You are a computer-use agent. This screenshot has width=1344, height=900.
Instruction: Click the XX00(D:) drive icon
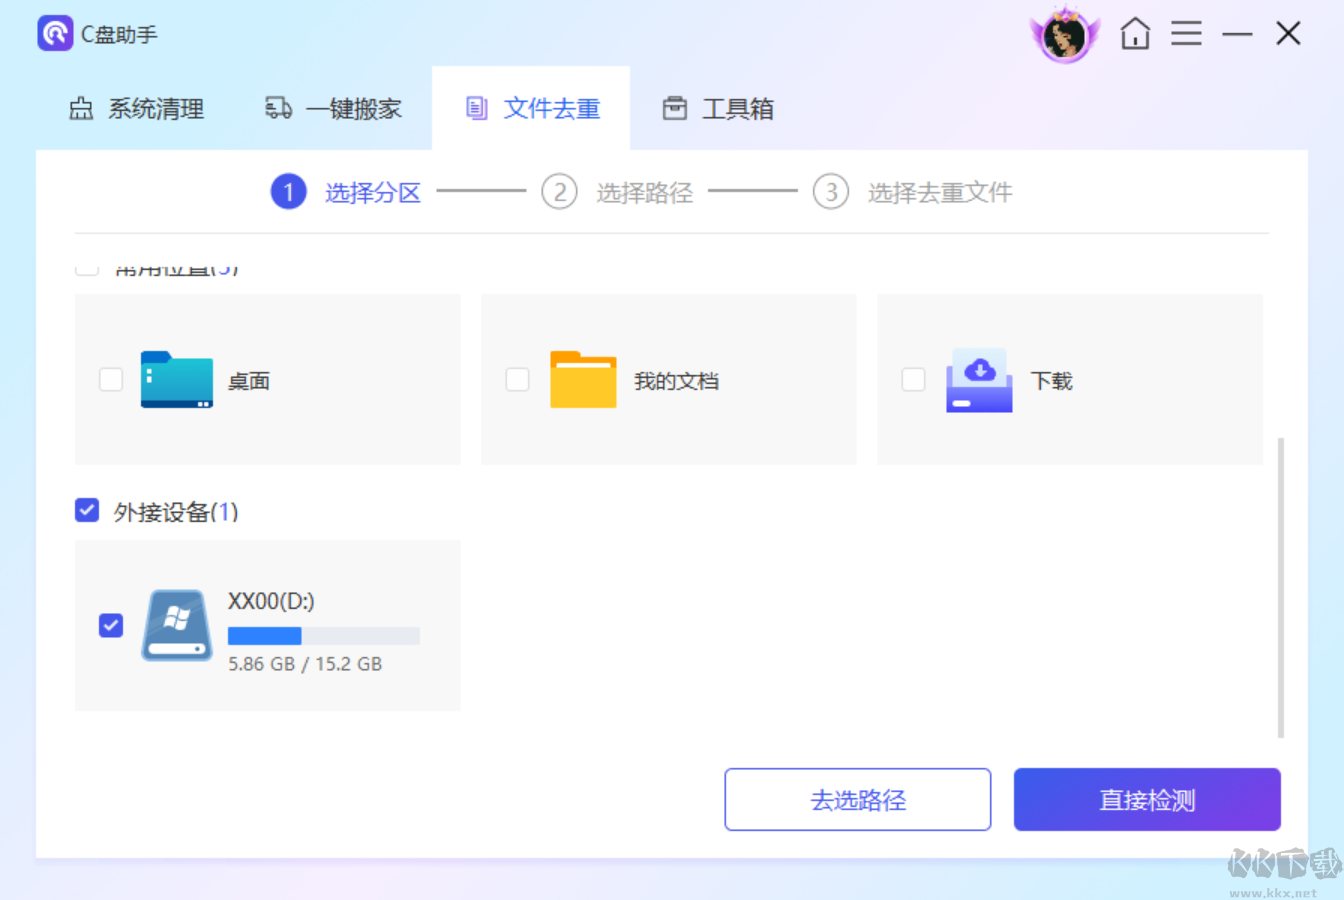177,625
